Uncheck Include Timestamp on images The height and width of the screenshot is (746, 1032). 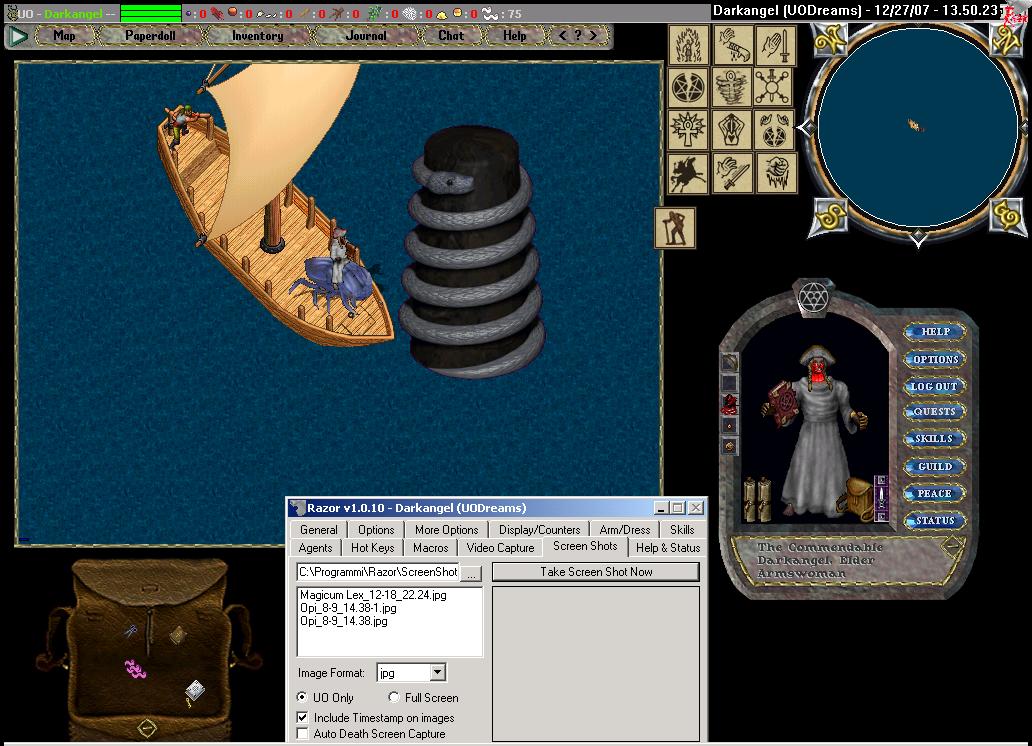[x=303, y=718]
